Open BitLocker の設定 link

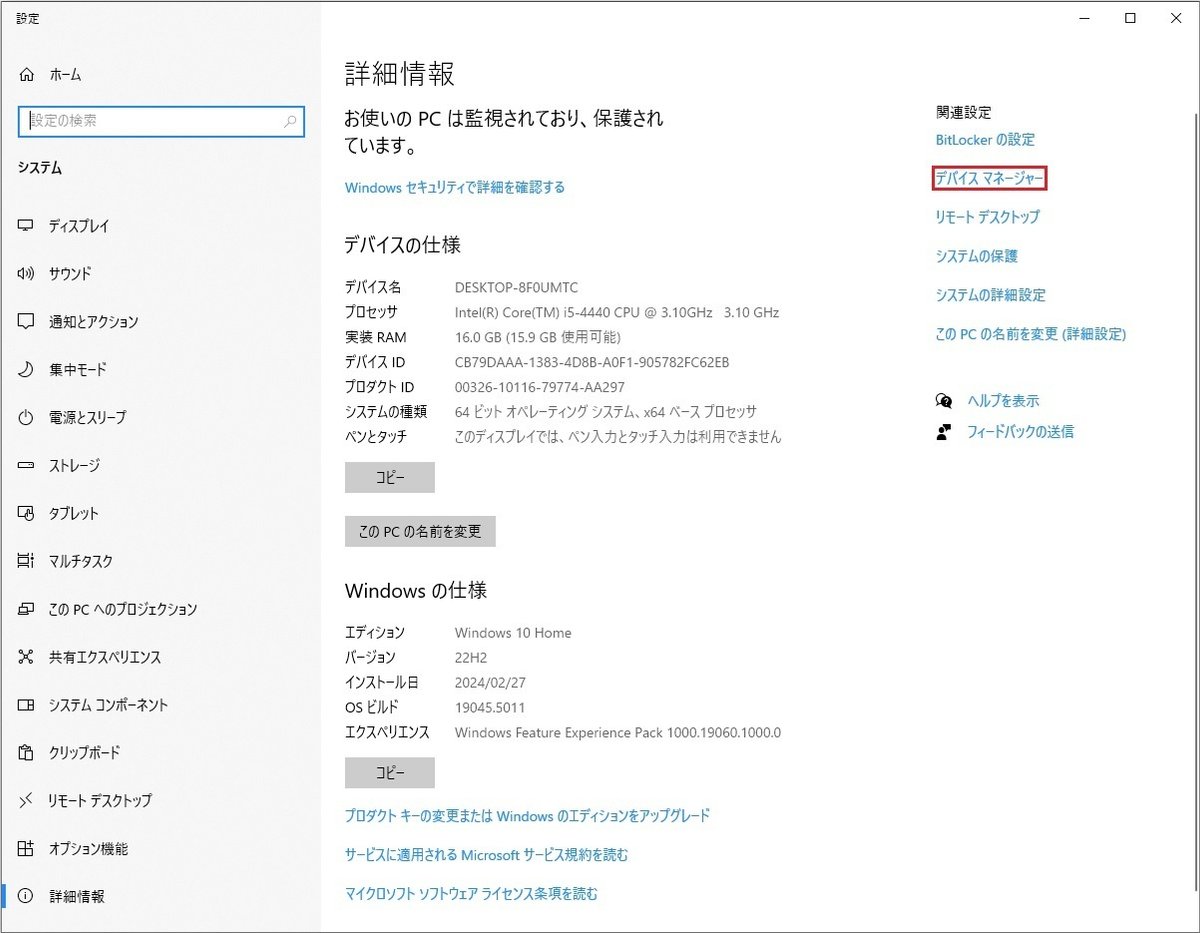985,140
